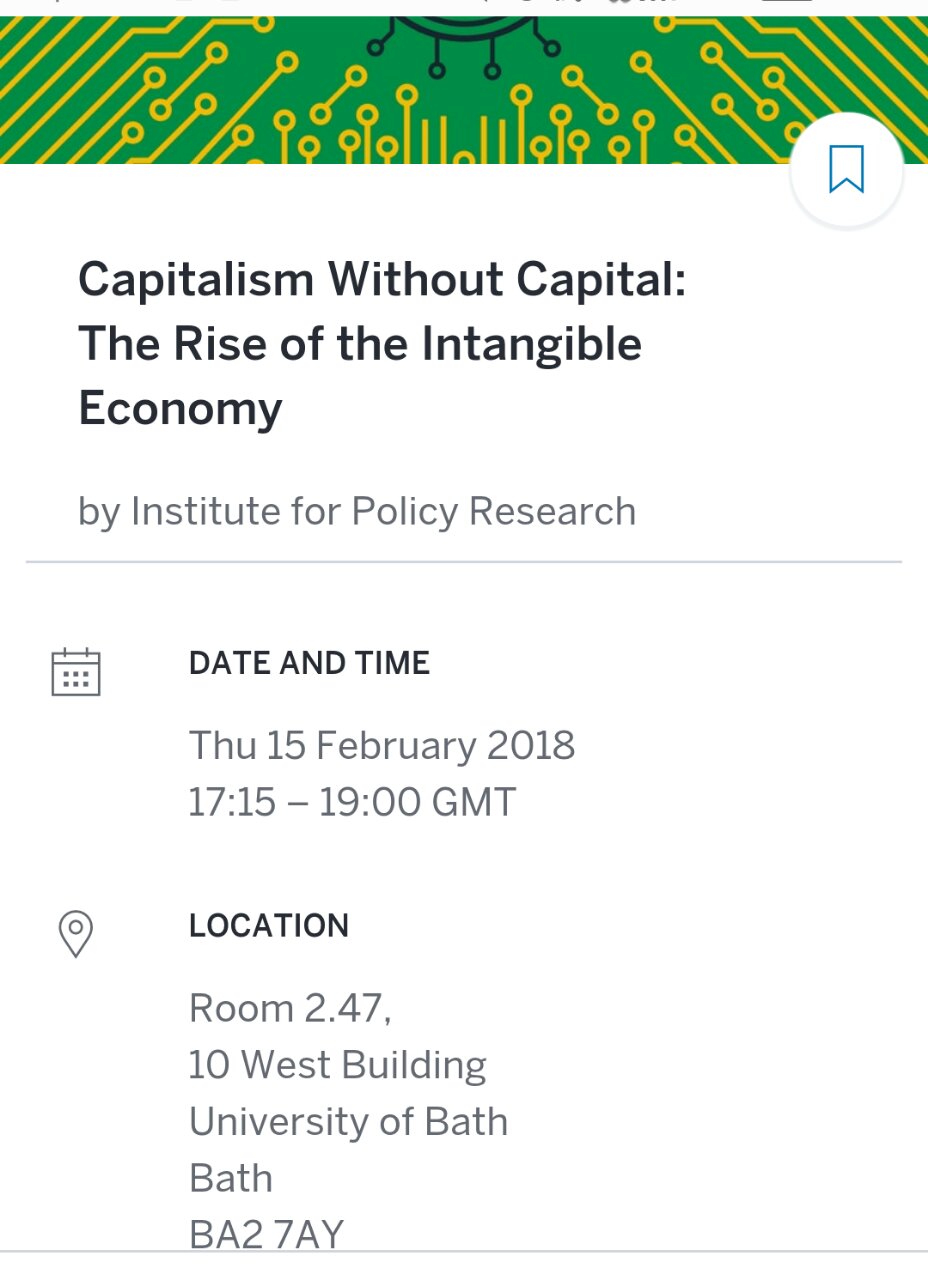This screenshot has height=1280, width=928.
Task: Tap the 10 West Building address line
Action: 338,1065
